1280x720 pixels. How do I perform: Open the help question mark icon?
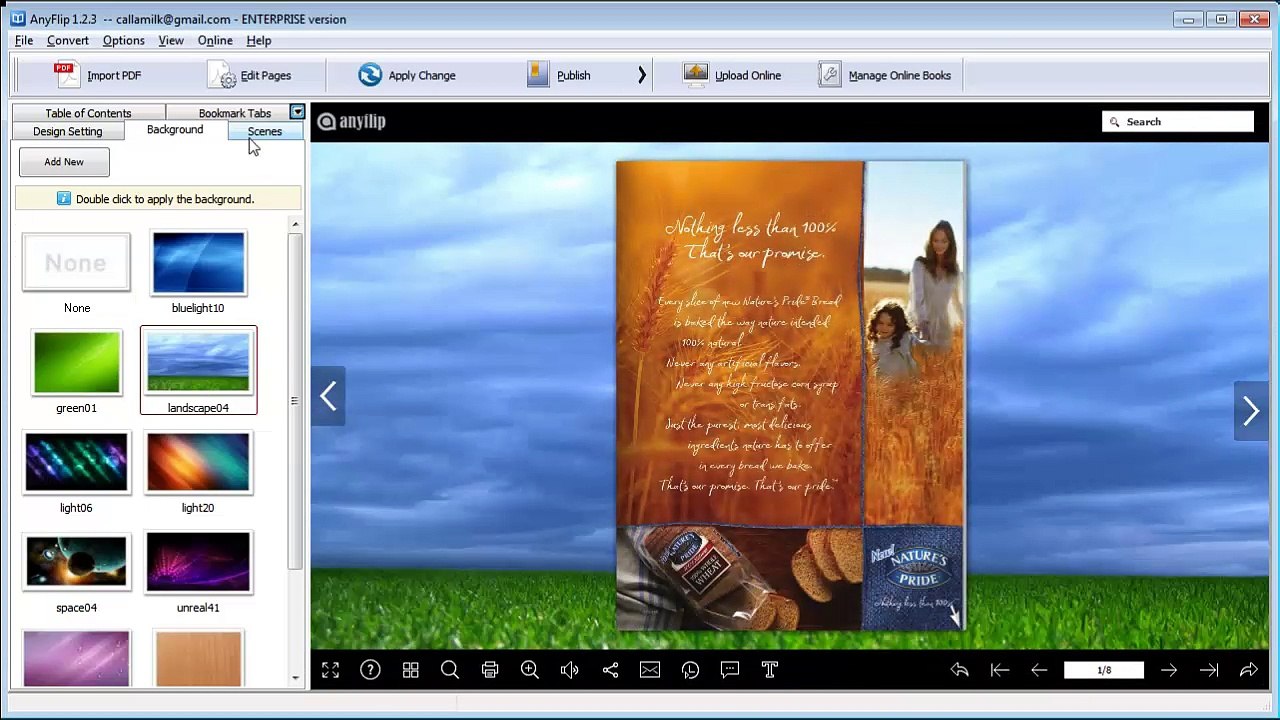[370, 670]
